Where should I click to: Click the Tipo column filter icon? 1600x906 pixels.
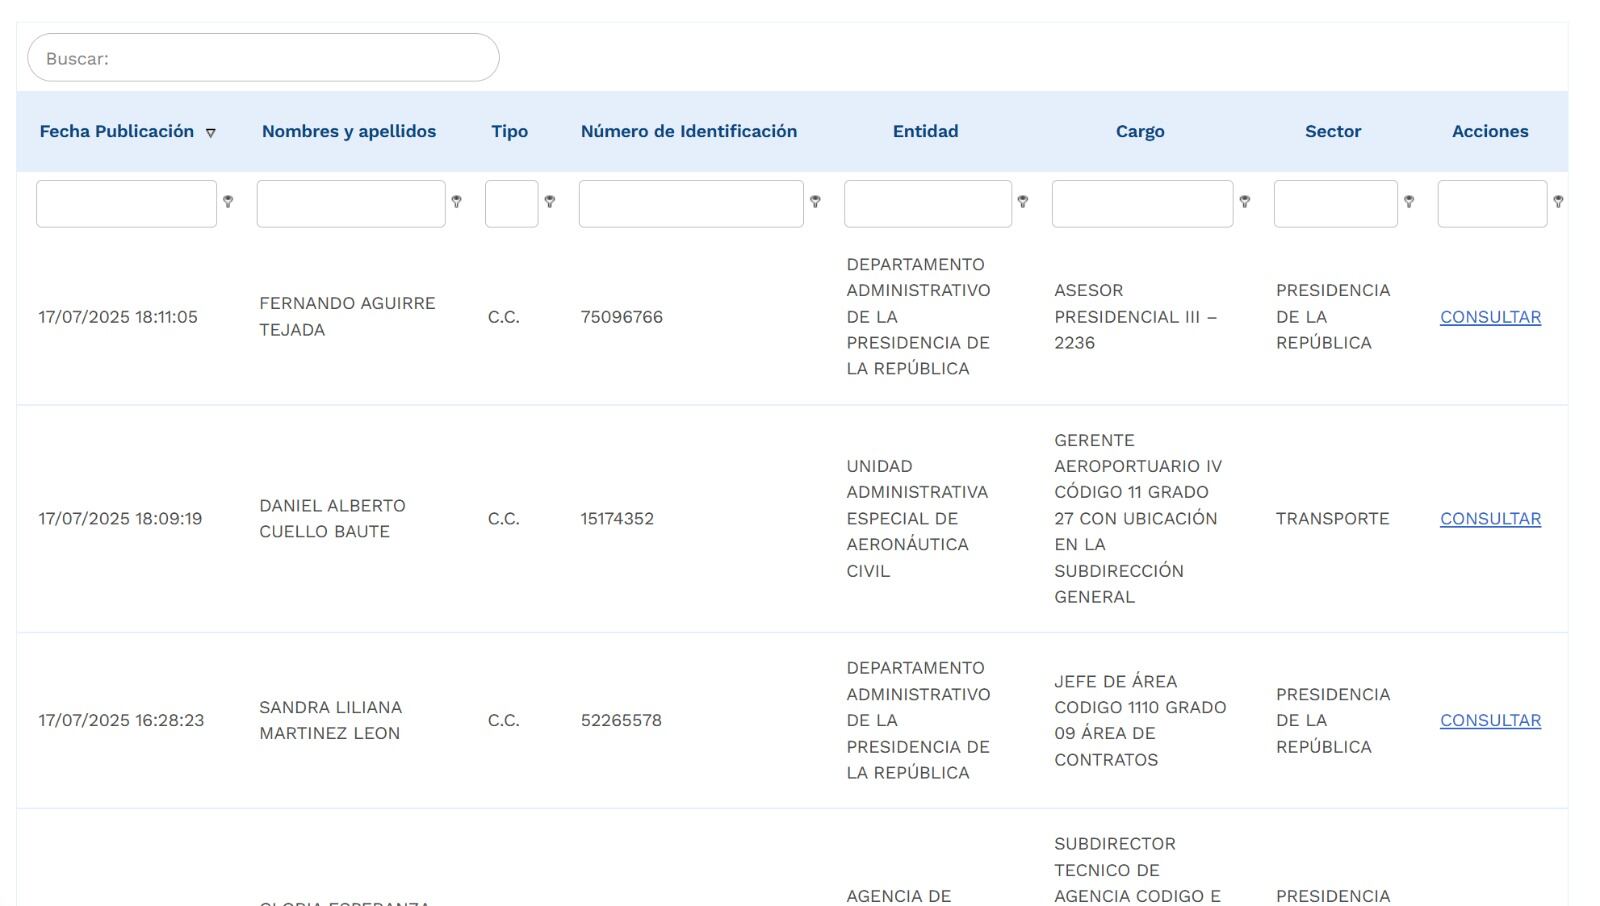click(x=550, y=202)
